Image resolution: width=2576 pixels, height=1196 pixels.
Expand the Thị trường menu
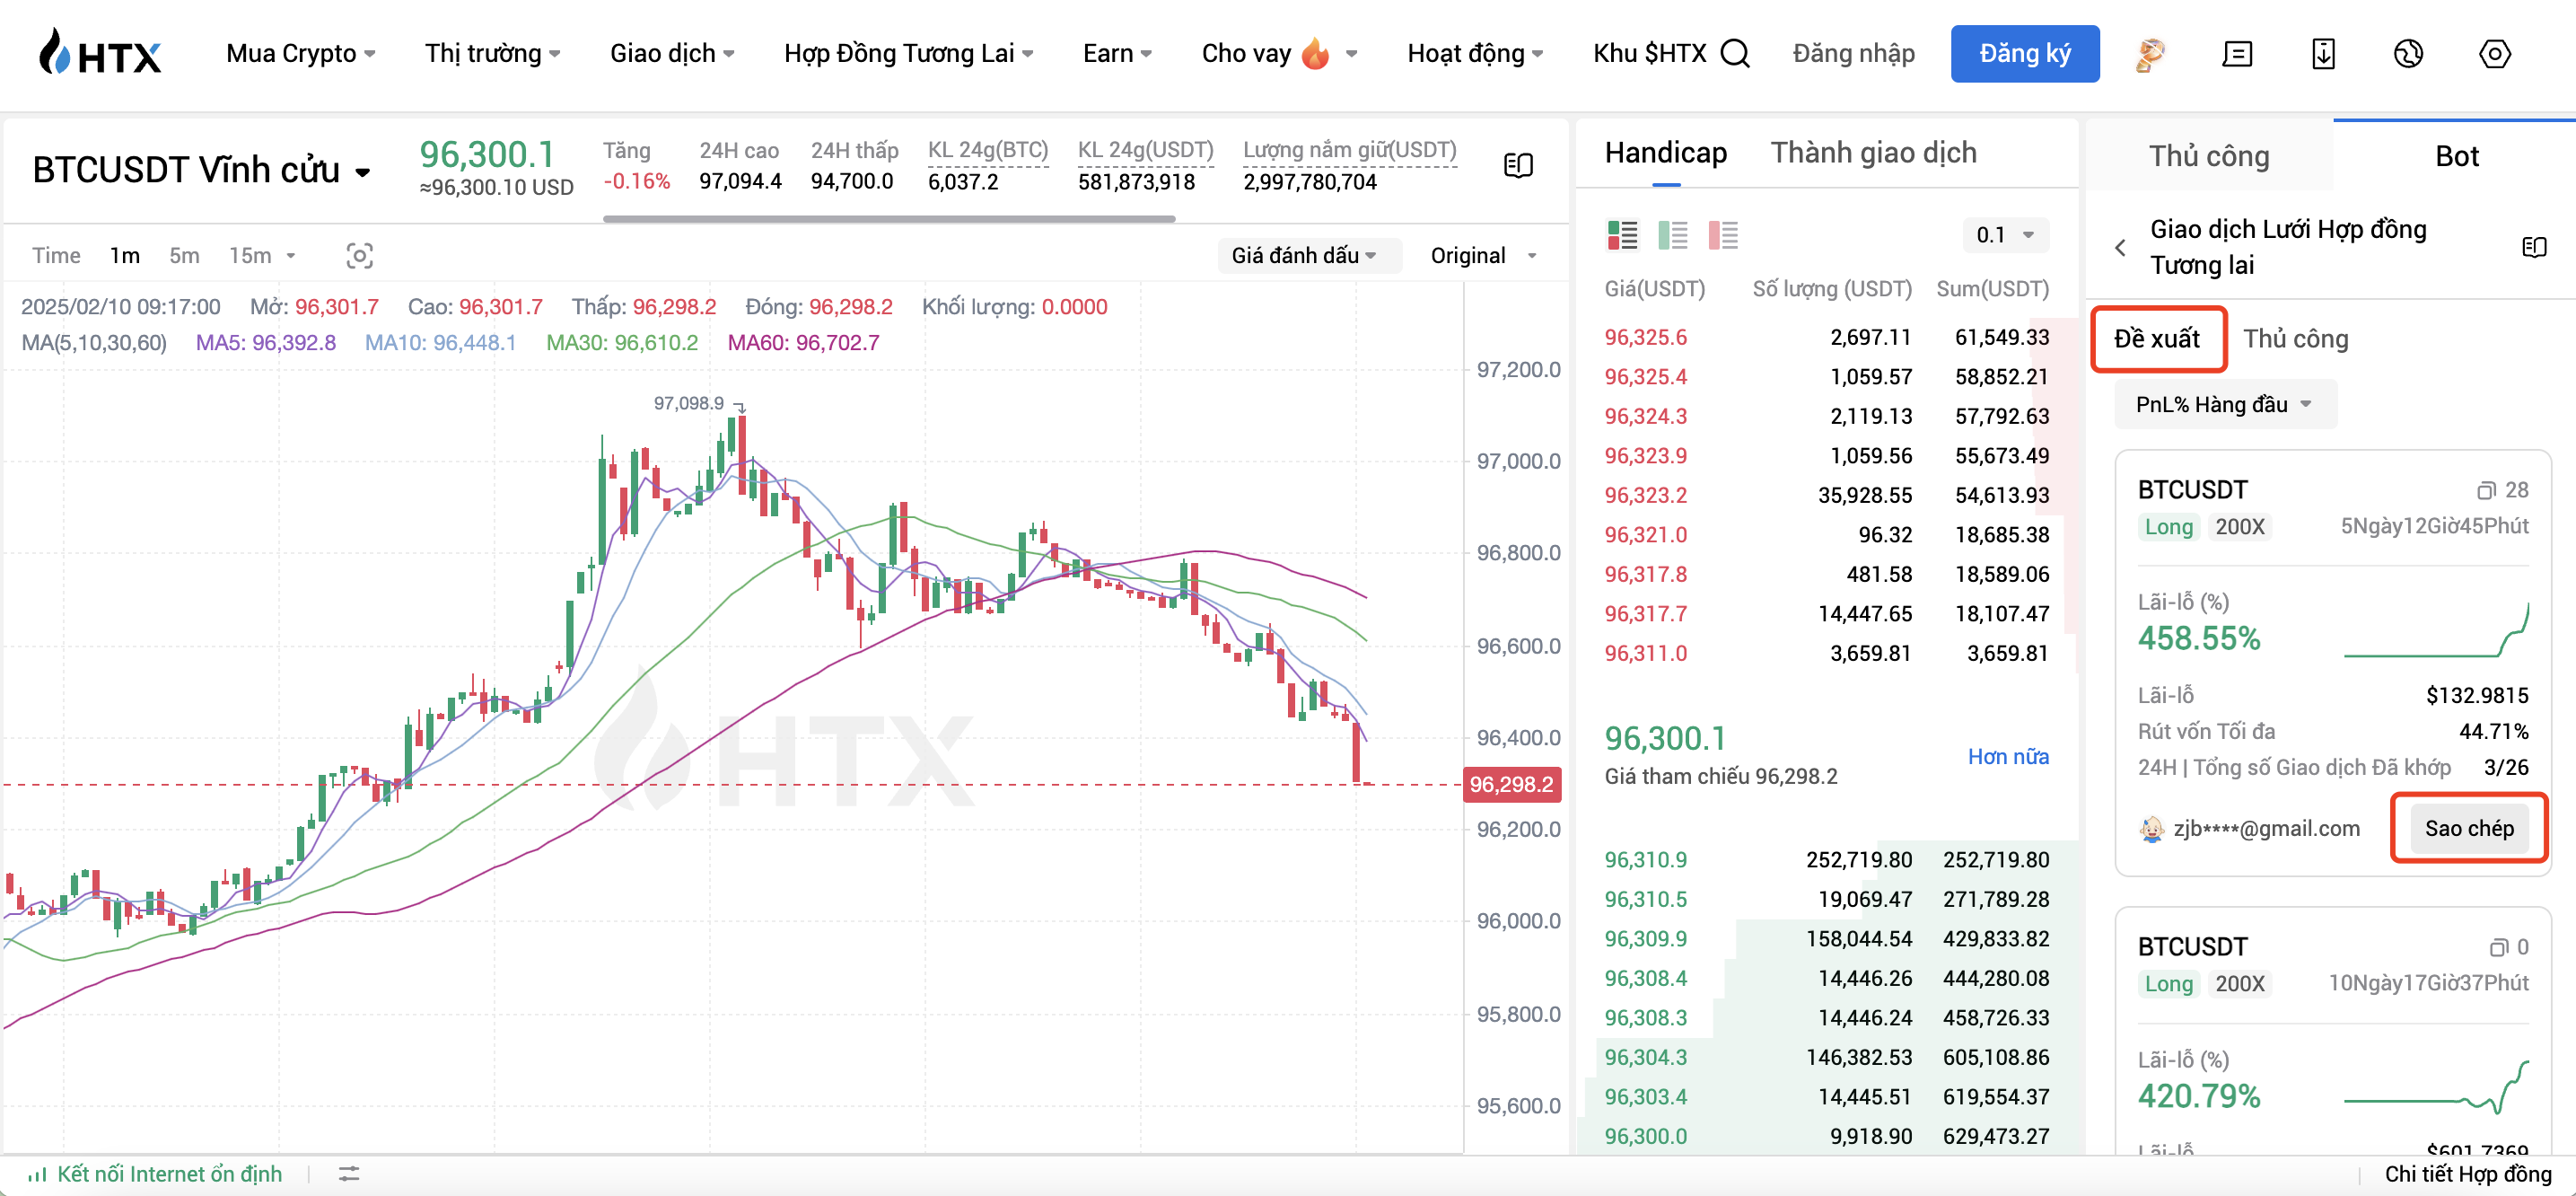(x=493, y=53)
